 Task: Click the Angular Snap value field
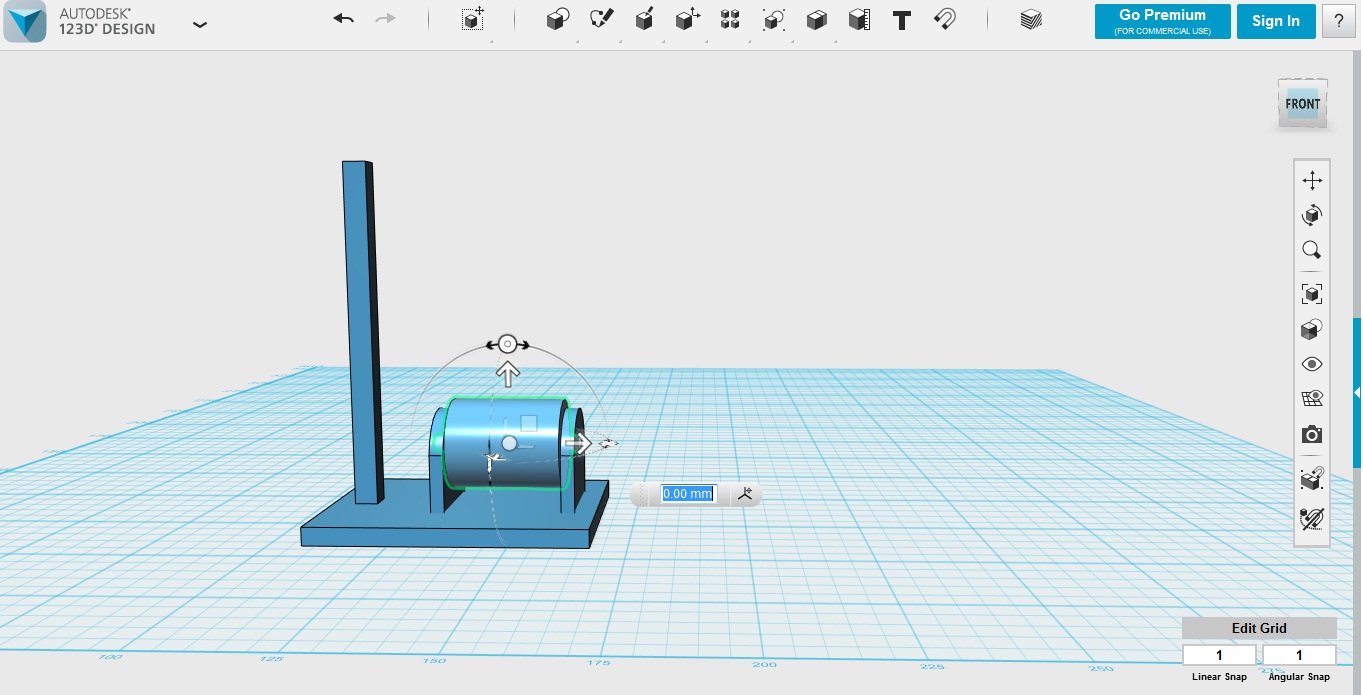(1299, 655)
